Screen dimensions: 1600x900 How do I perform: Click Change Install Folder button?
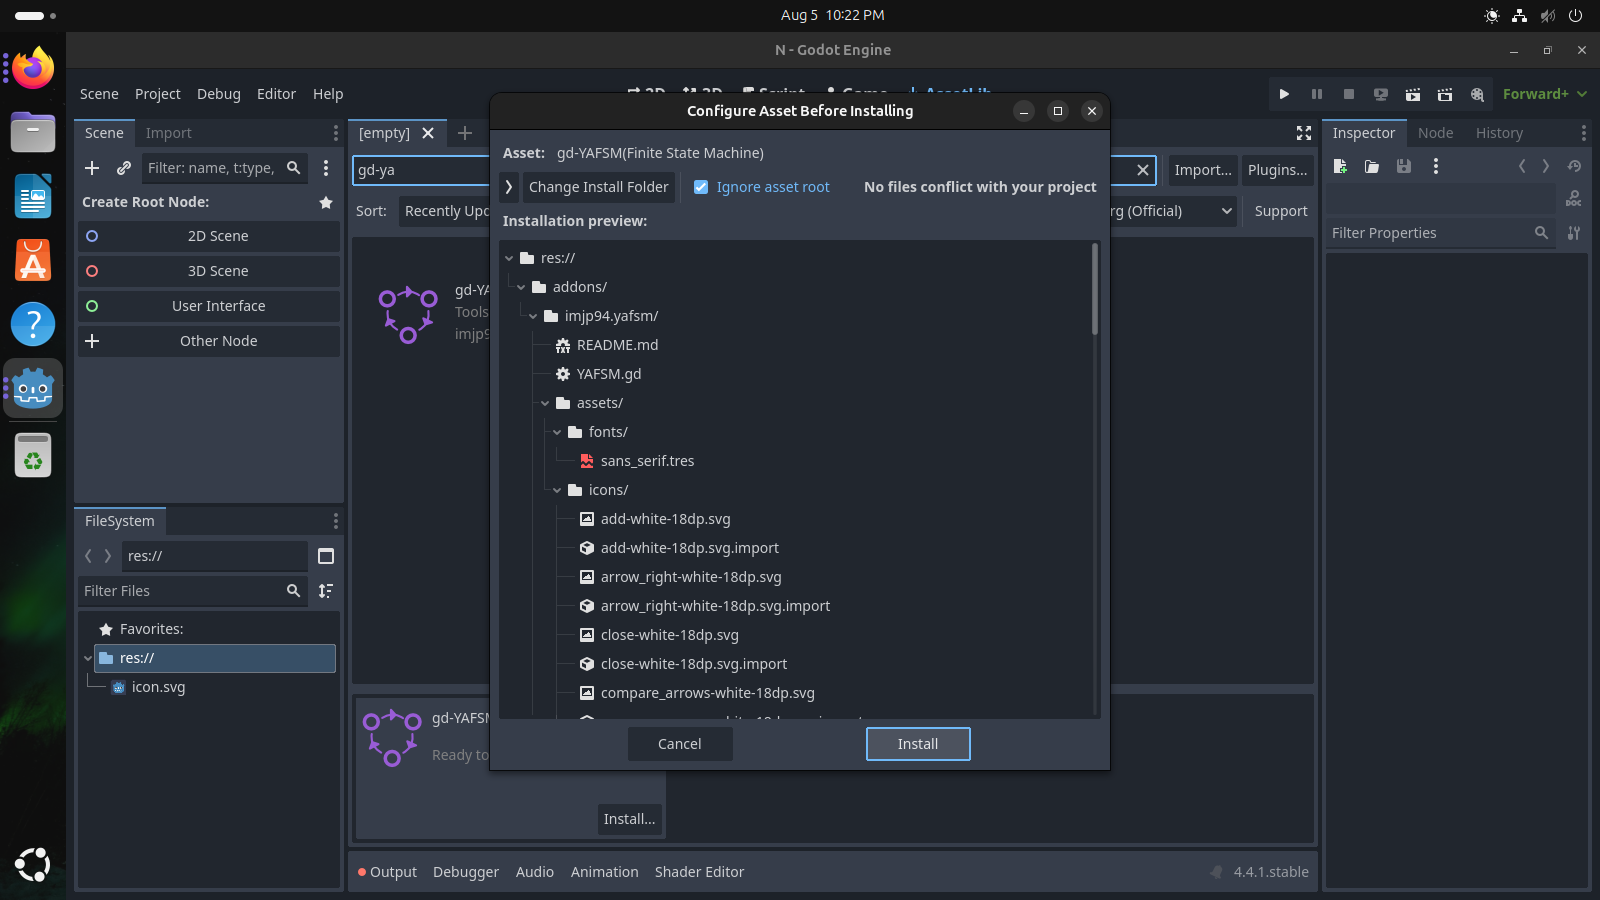pos(598,187)
